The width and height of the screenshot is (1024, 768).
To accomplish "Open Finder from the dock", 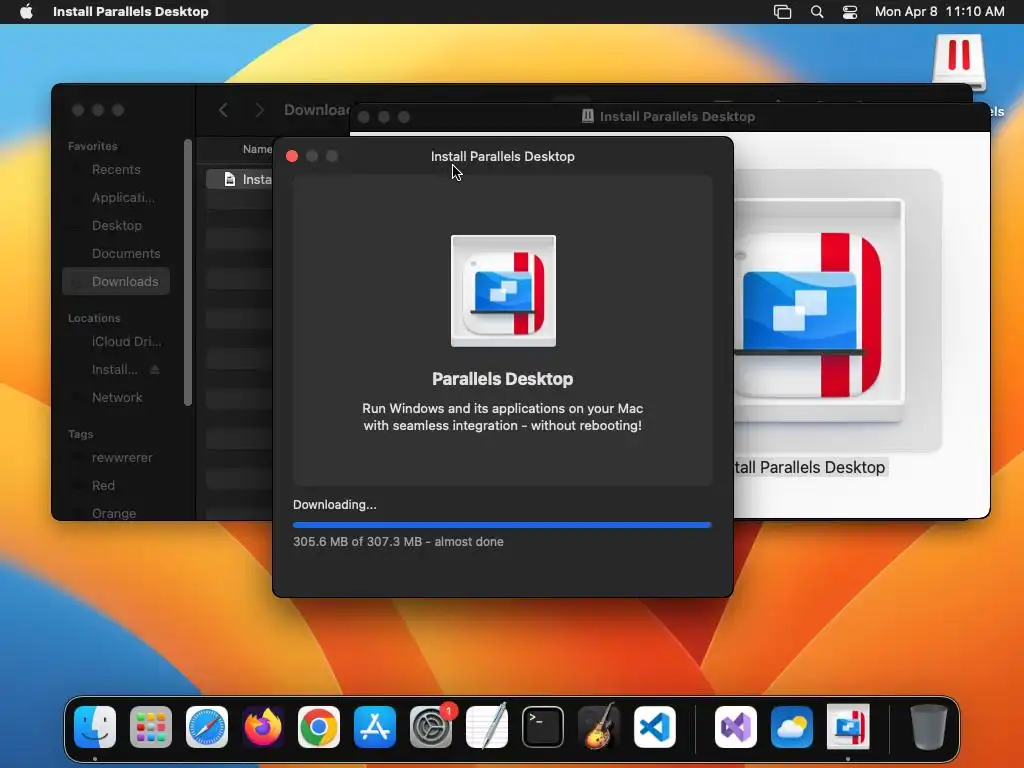I will coord(95,727).
